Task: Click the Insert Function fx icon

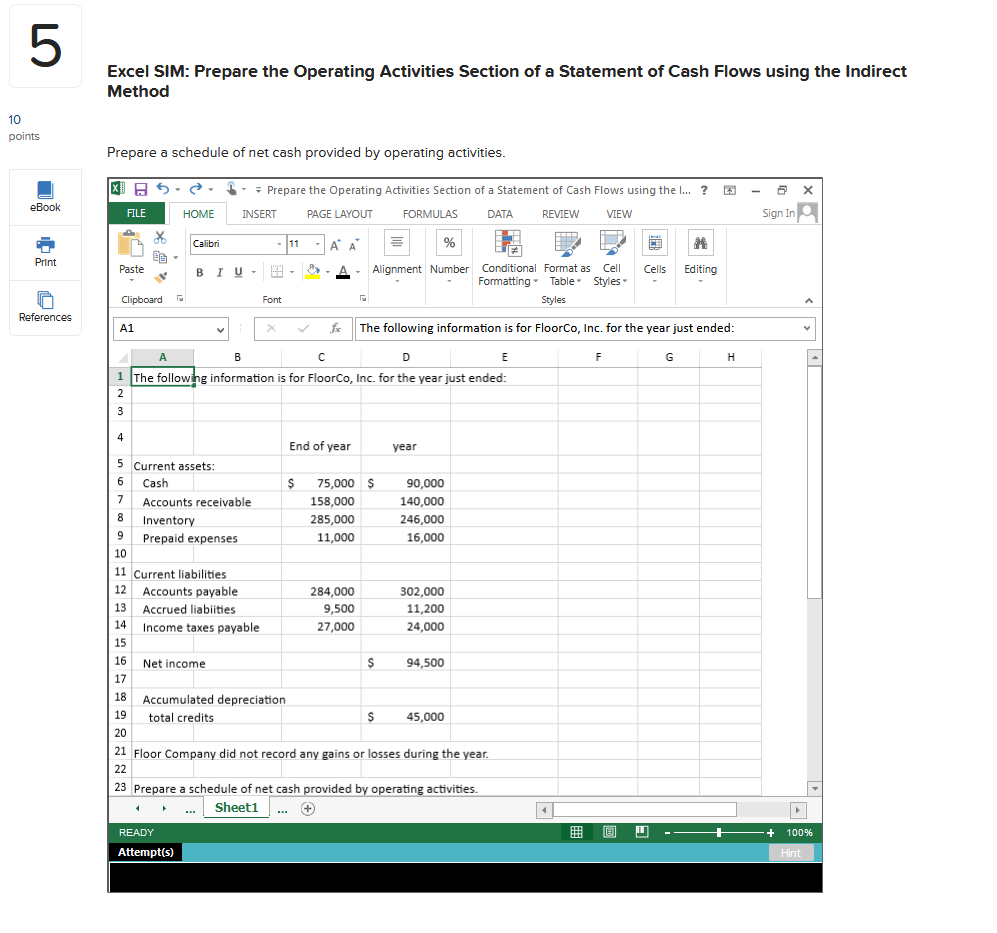Action: pos(334,329)
